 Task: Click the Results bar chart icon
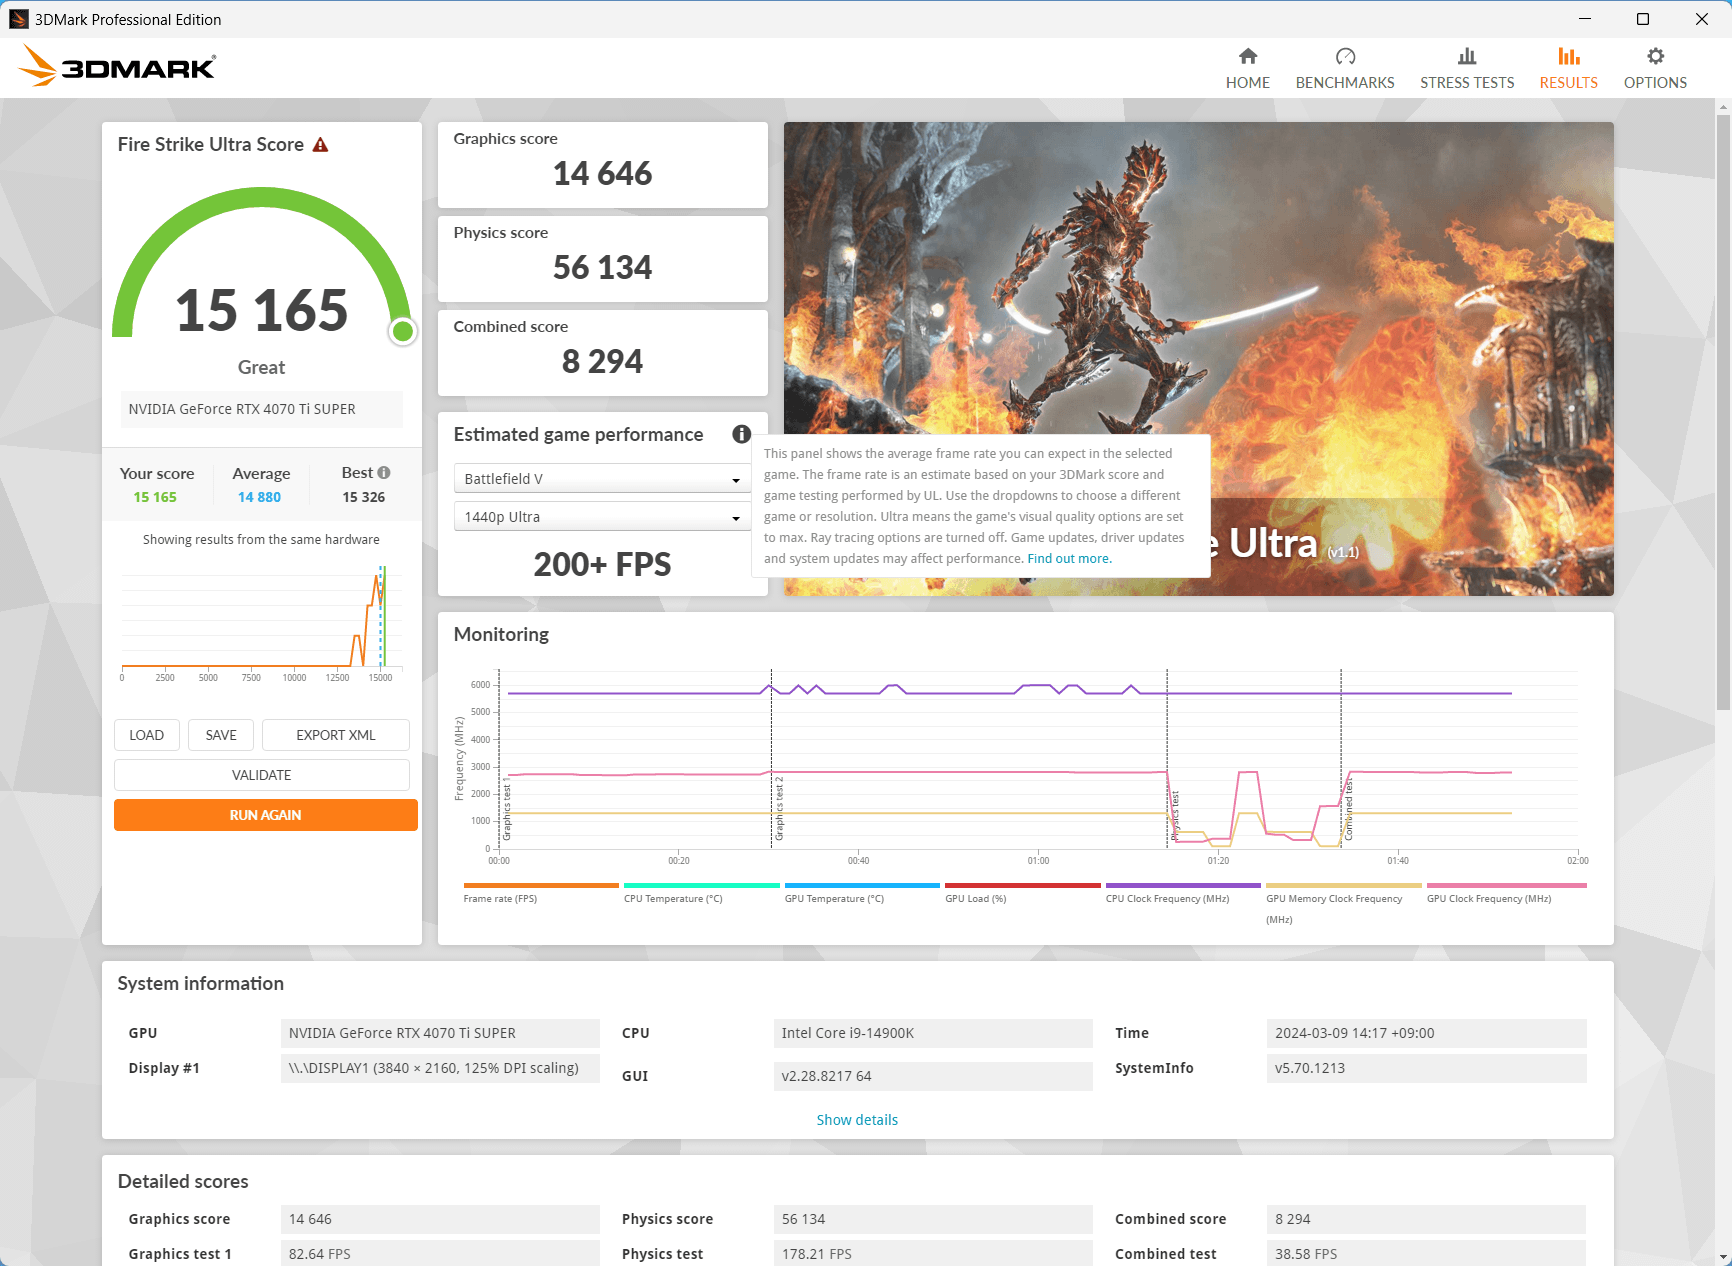pos(1569,56)
